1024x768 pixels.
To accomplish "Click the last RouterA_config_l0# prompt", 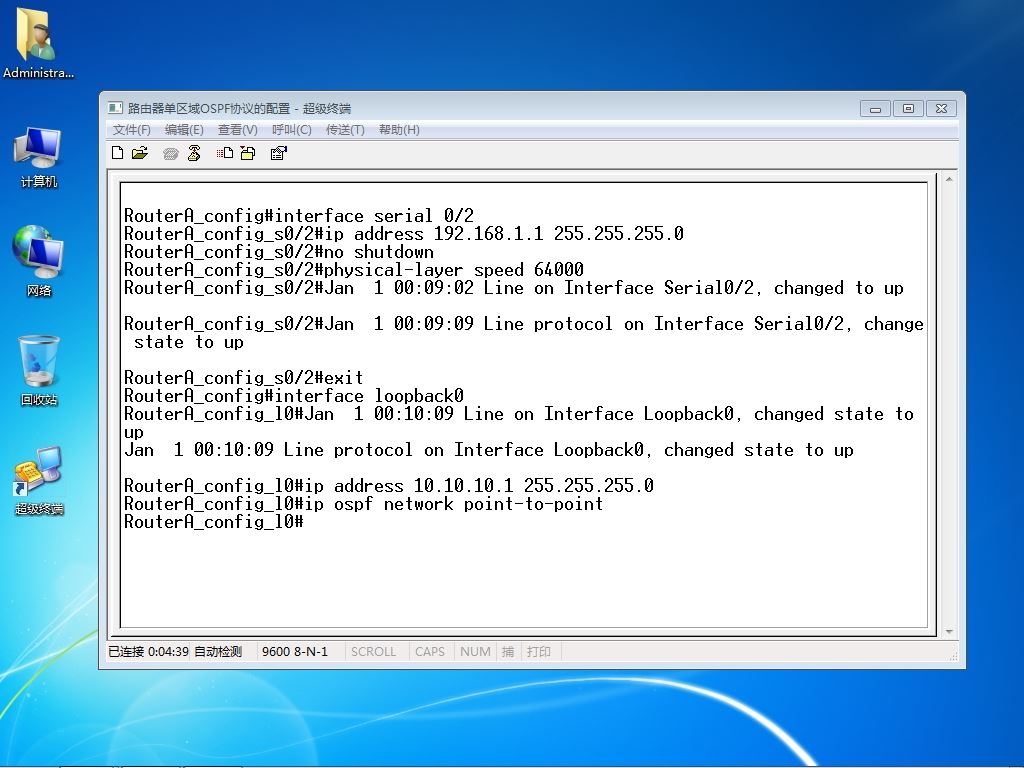I will (214, 522).
